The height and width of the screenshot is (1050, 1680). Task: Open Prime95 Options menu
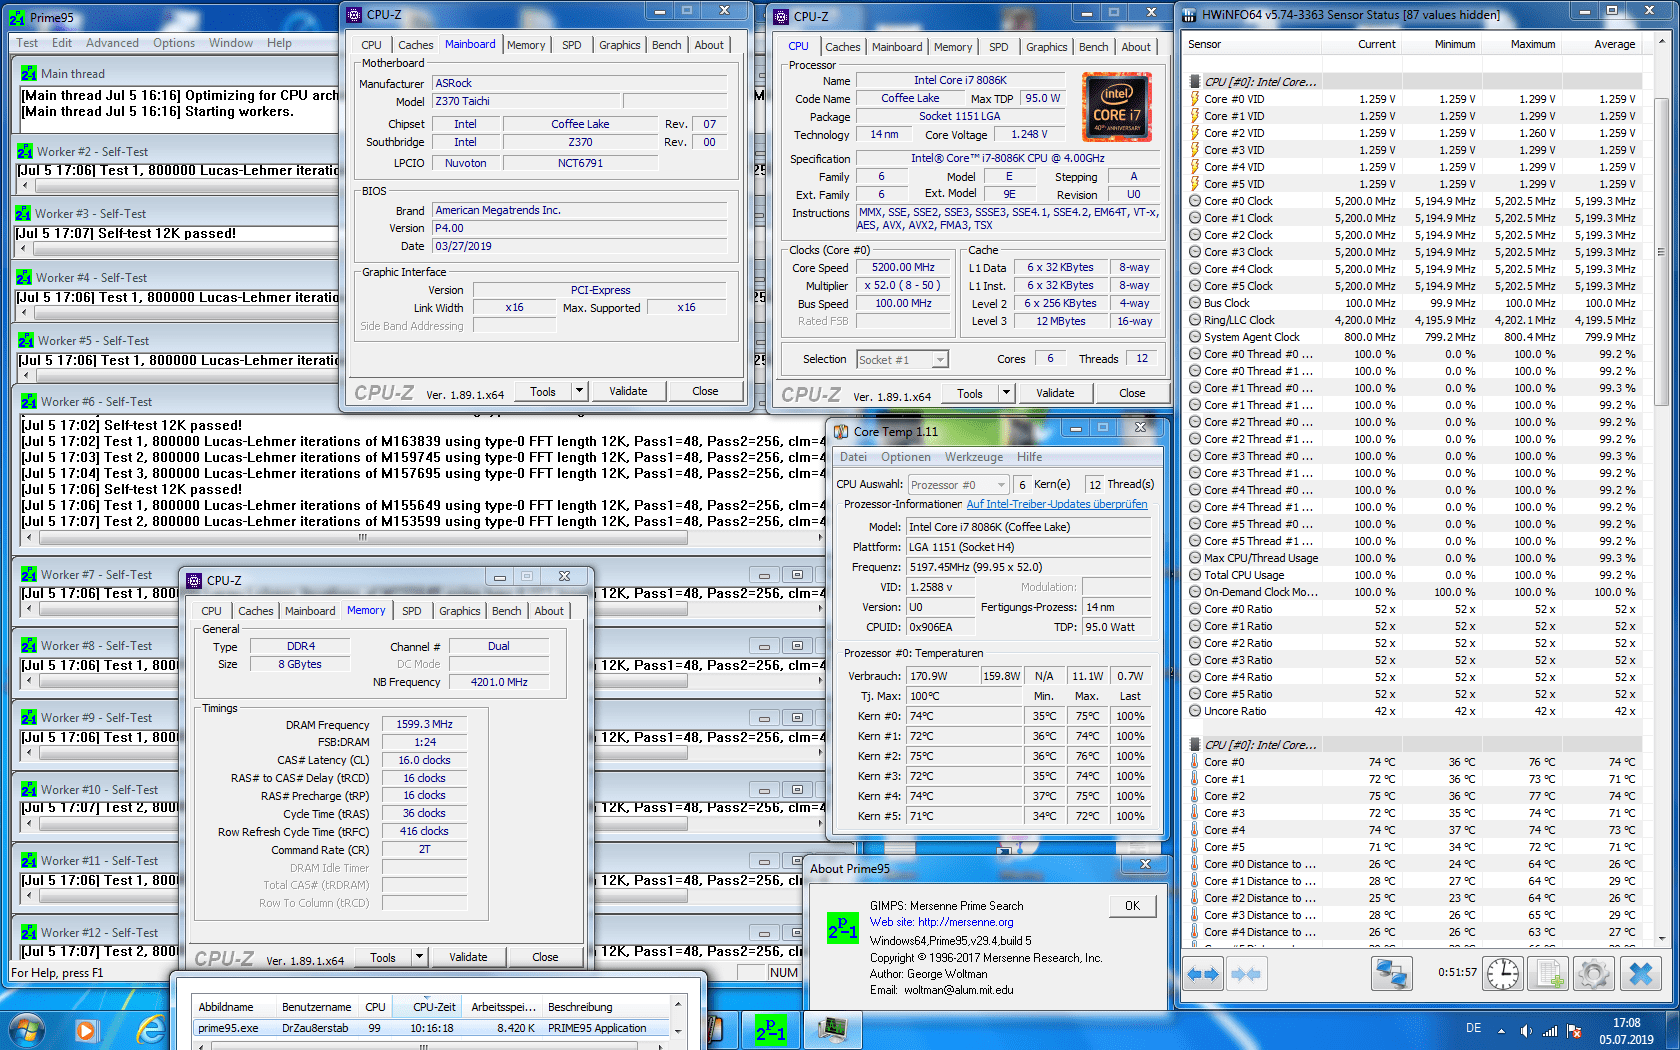(174, 43)
